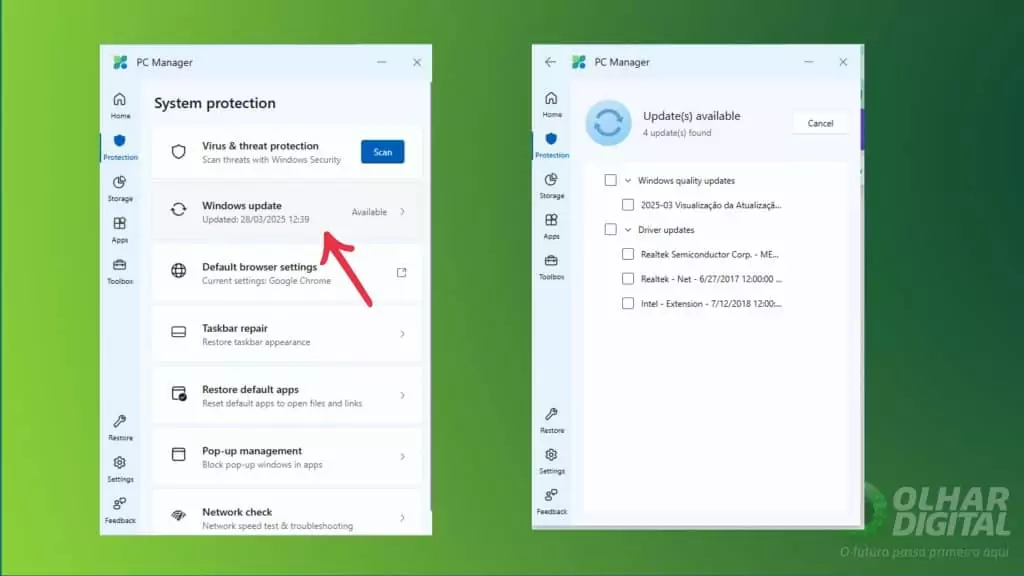This screenshot has height=576, width=1024.
Task: Click the Pop-up management window icon
Action: (178, 454)
